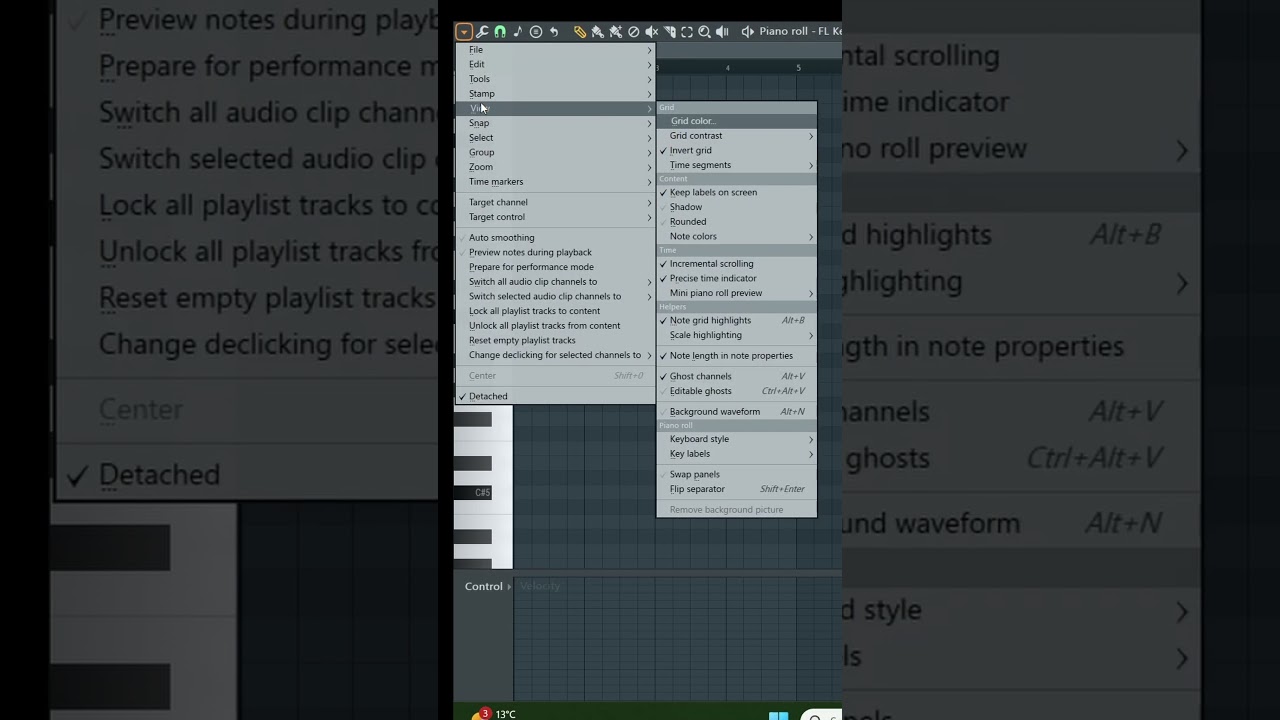
Task: Select the Slice tool
Action: click(669, 32)
